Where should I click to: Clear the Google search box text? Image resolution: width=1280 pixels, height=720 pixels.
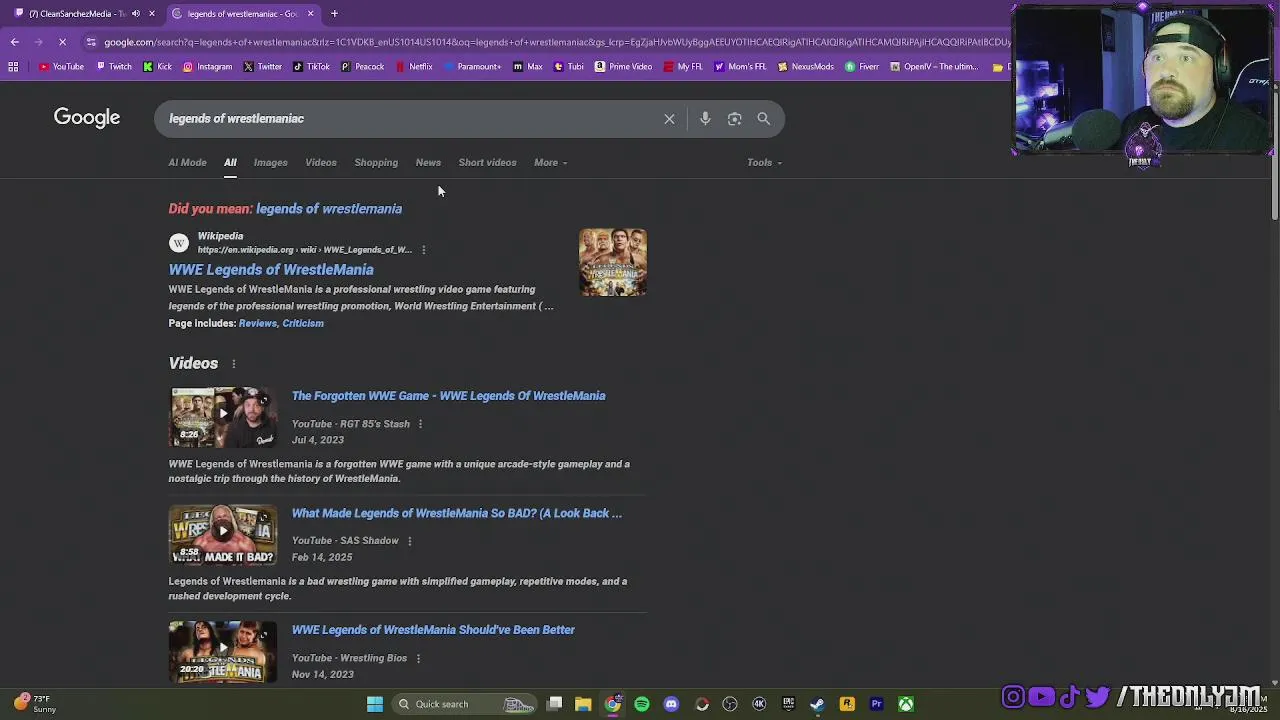(669, 119)
